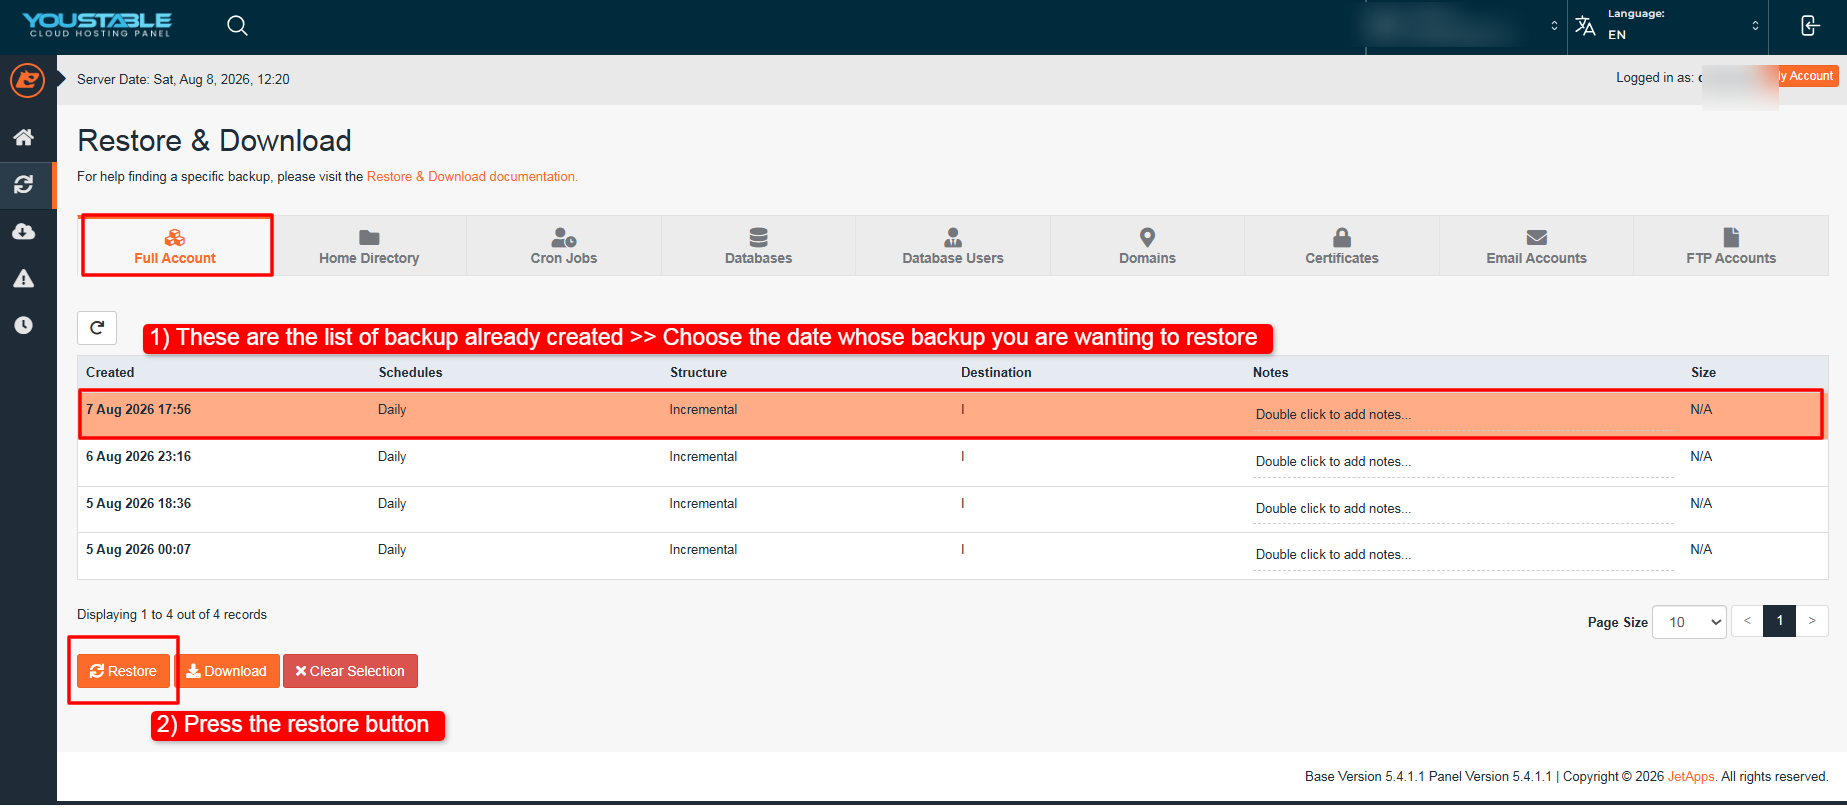This screenshot has width=1847, height=812.
Task: Switch to the Domains tab
Action: coord(1147,246)
